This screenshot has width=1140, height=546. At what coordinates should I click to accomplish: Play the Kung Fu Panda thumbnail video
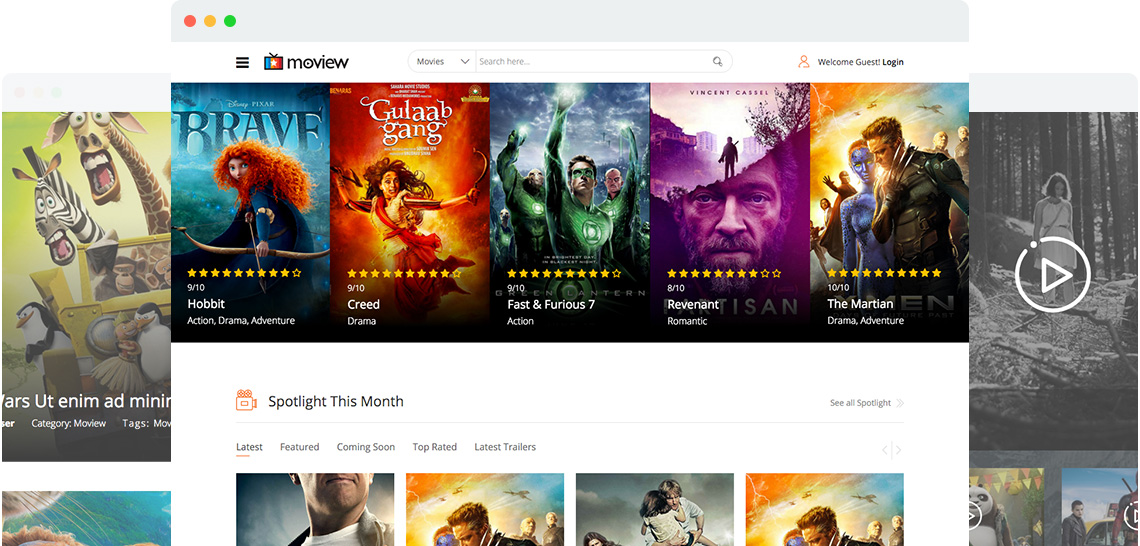pos(971,515)
